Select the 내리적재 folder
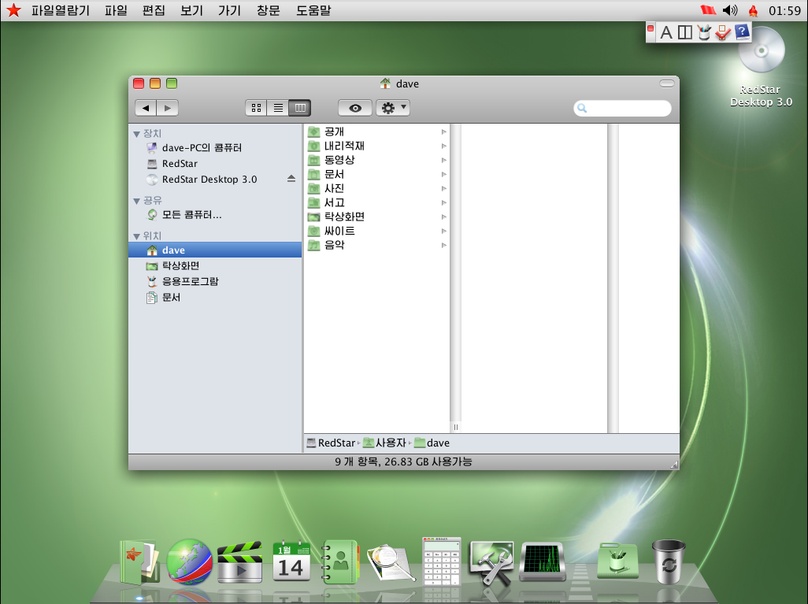Image resolution: width=808 pixels, height=604 pixels. 377,146
